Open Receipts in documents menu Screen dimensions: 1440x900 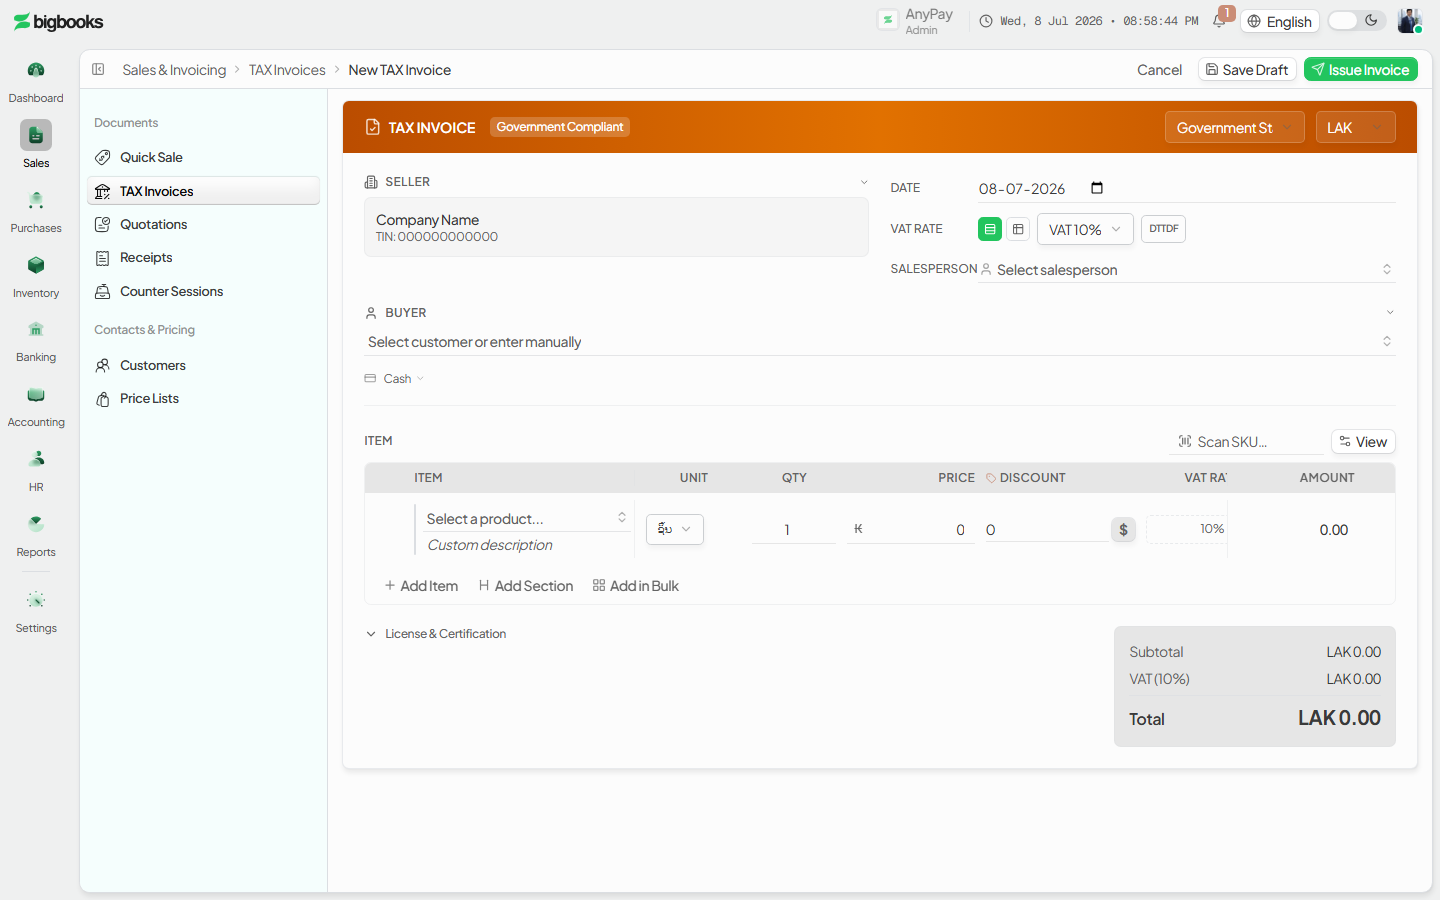(204, 257)
